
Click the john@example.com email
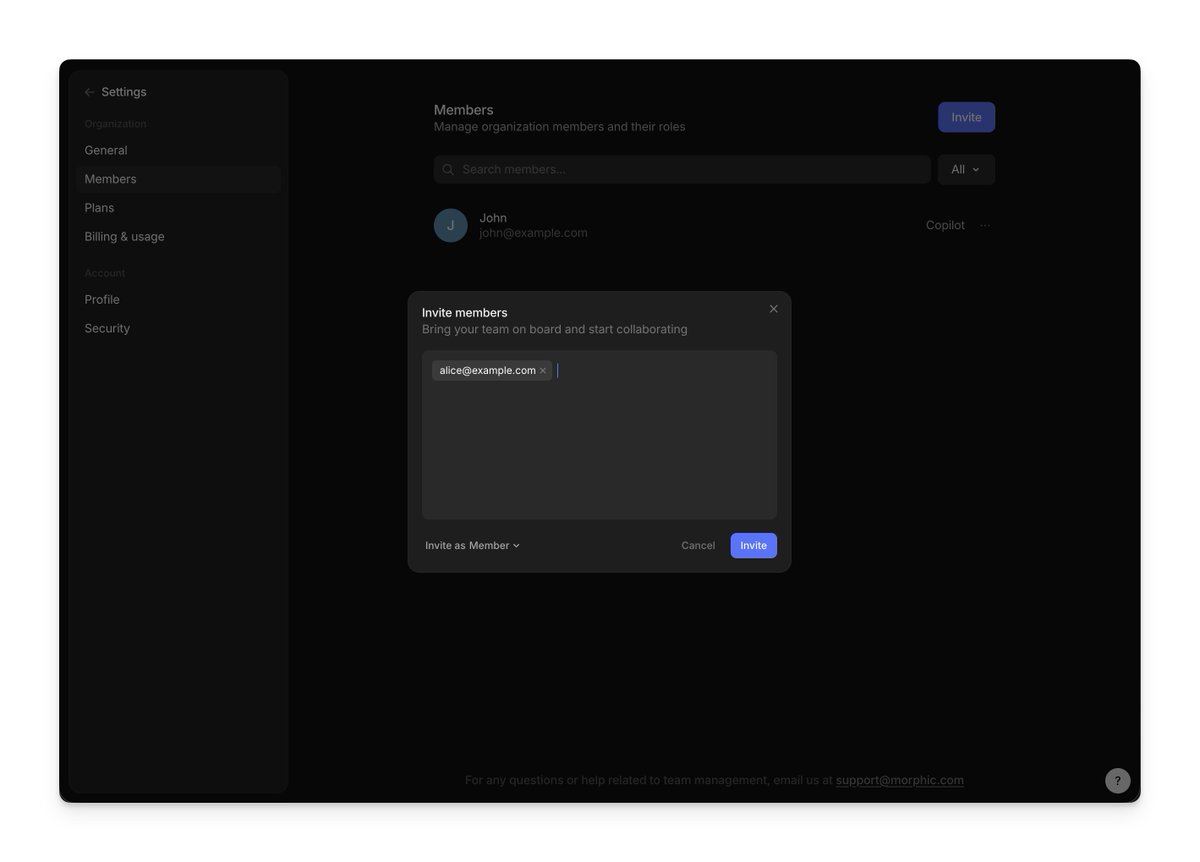(533, 233)
